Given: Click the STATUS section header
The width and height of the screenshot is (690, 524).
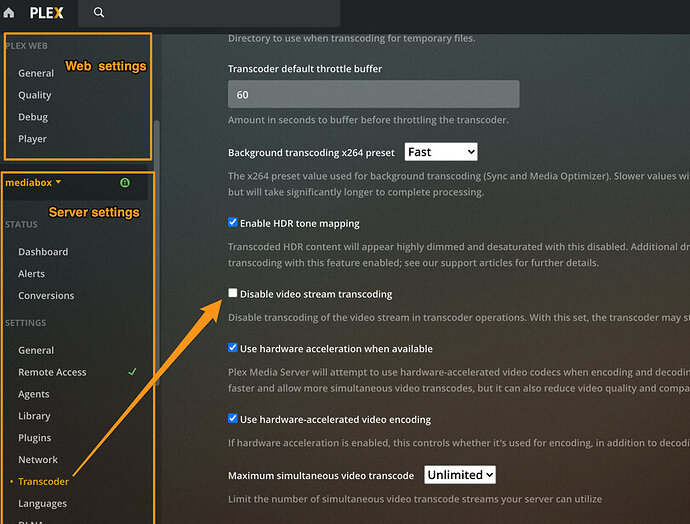Looking at the screenshot, I should click(21, 224).
